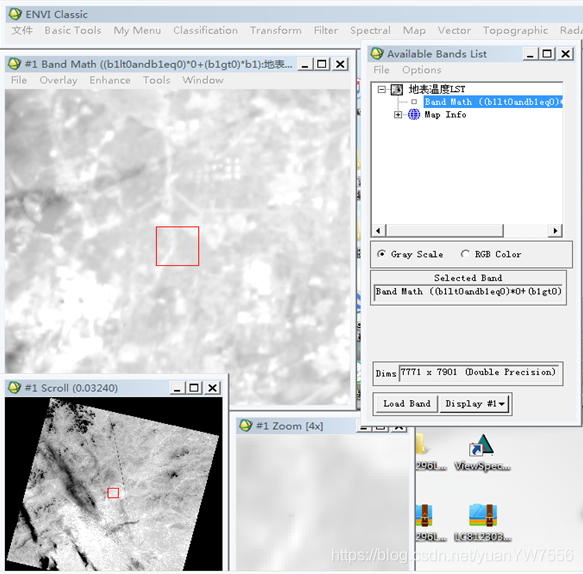Screen dimensions: 583x574
Task: Open Tools menu in display window
Action: click(157, 80)
